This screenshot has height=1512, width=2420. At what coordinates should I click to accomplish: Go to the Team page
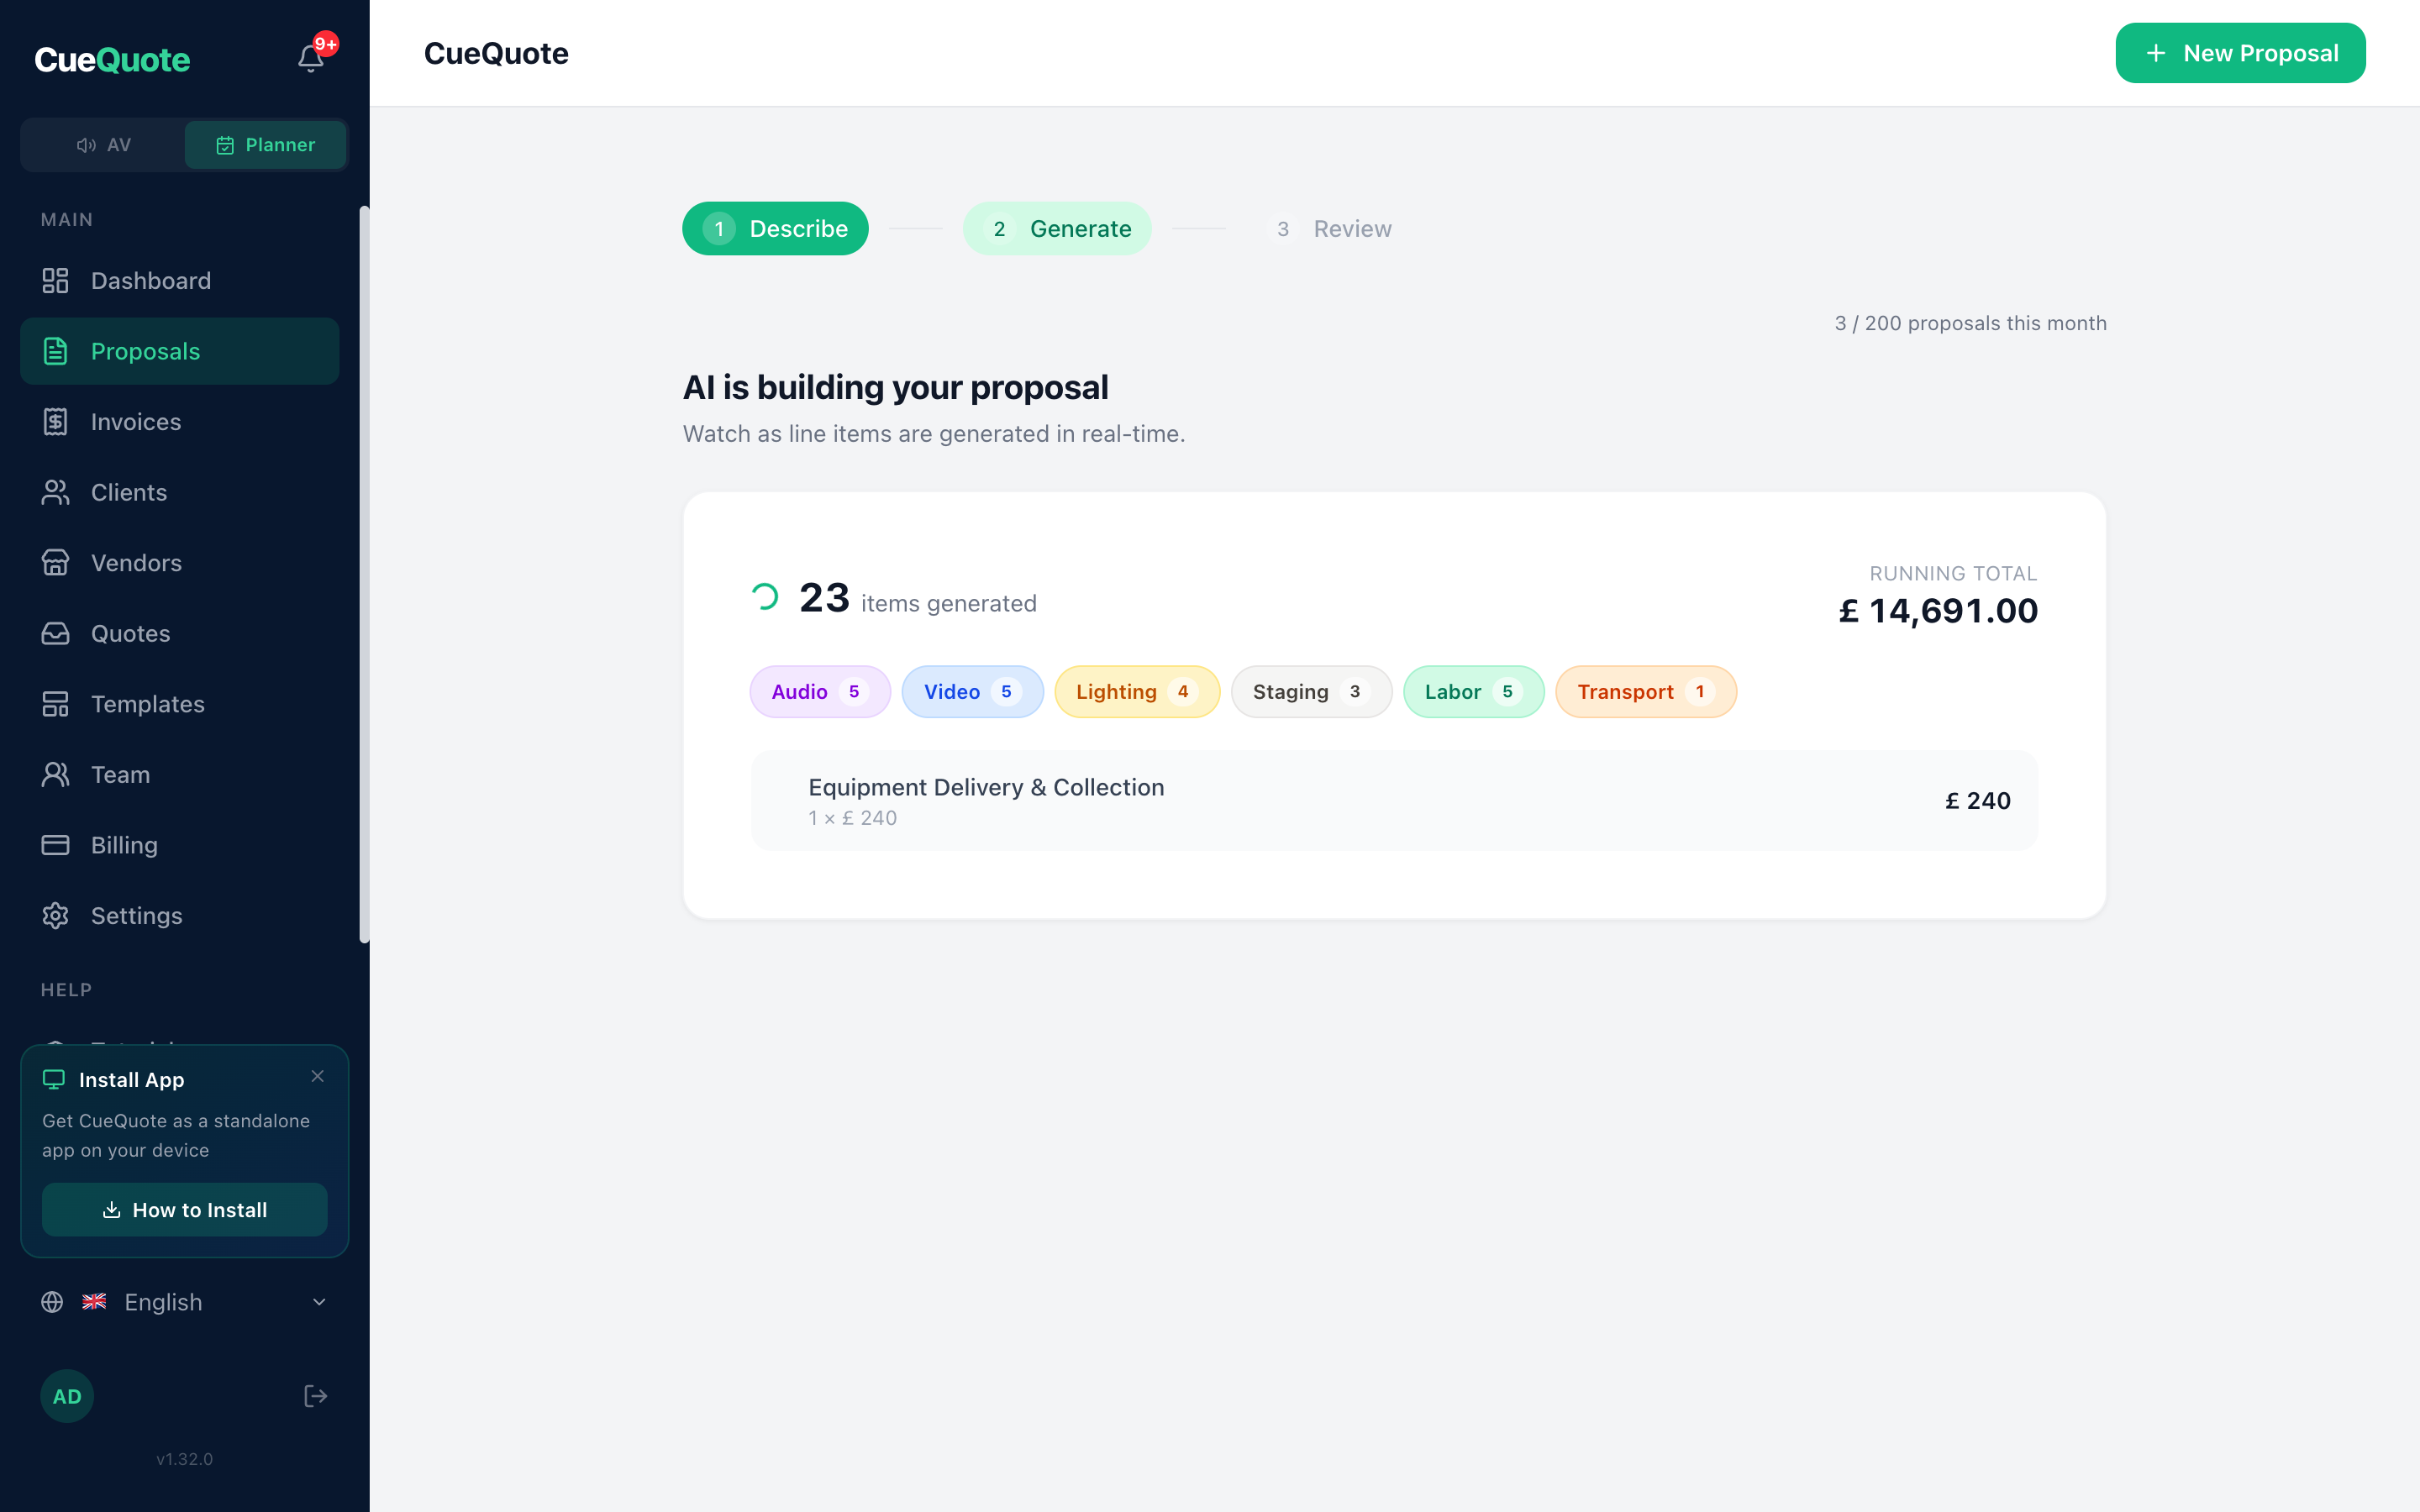pos(180,775)
